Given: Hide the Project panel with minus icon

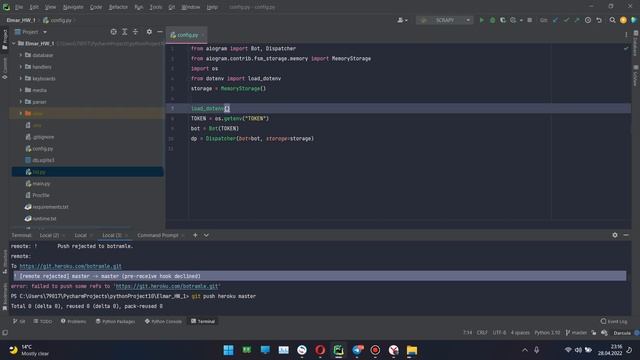Looking at the screenshot, I should tap(160, 32).
